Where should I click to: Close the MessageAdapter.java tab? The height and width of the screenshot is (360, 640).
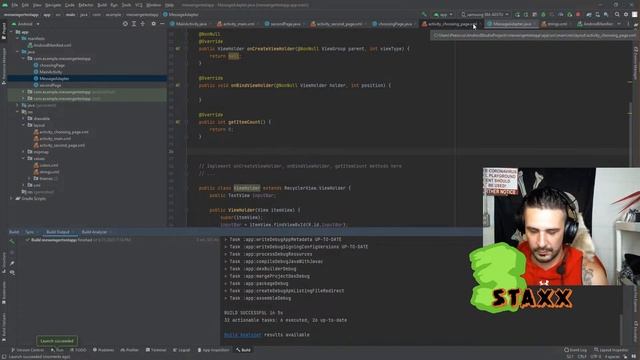click(x=535, y=24)
